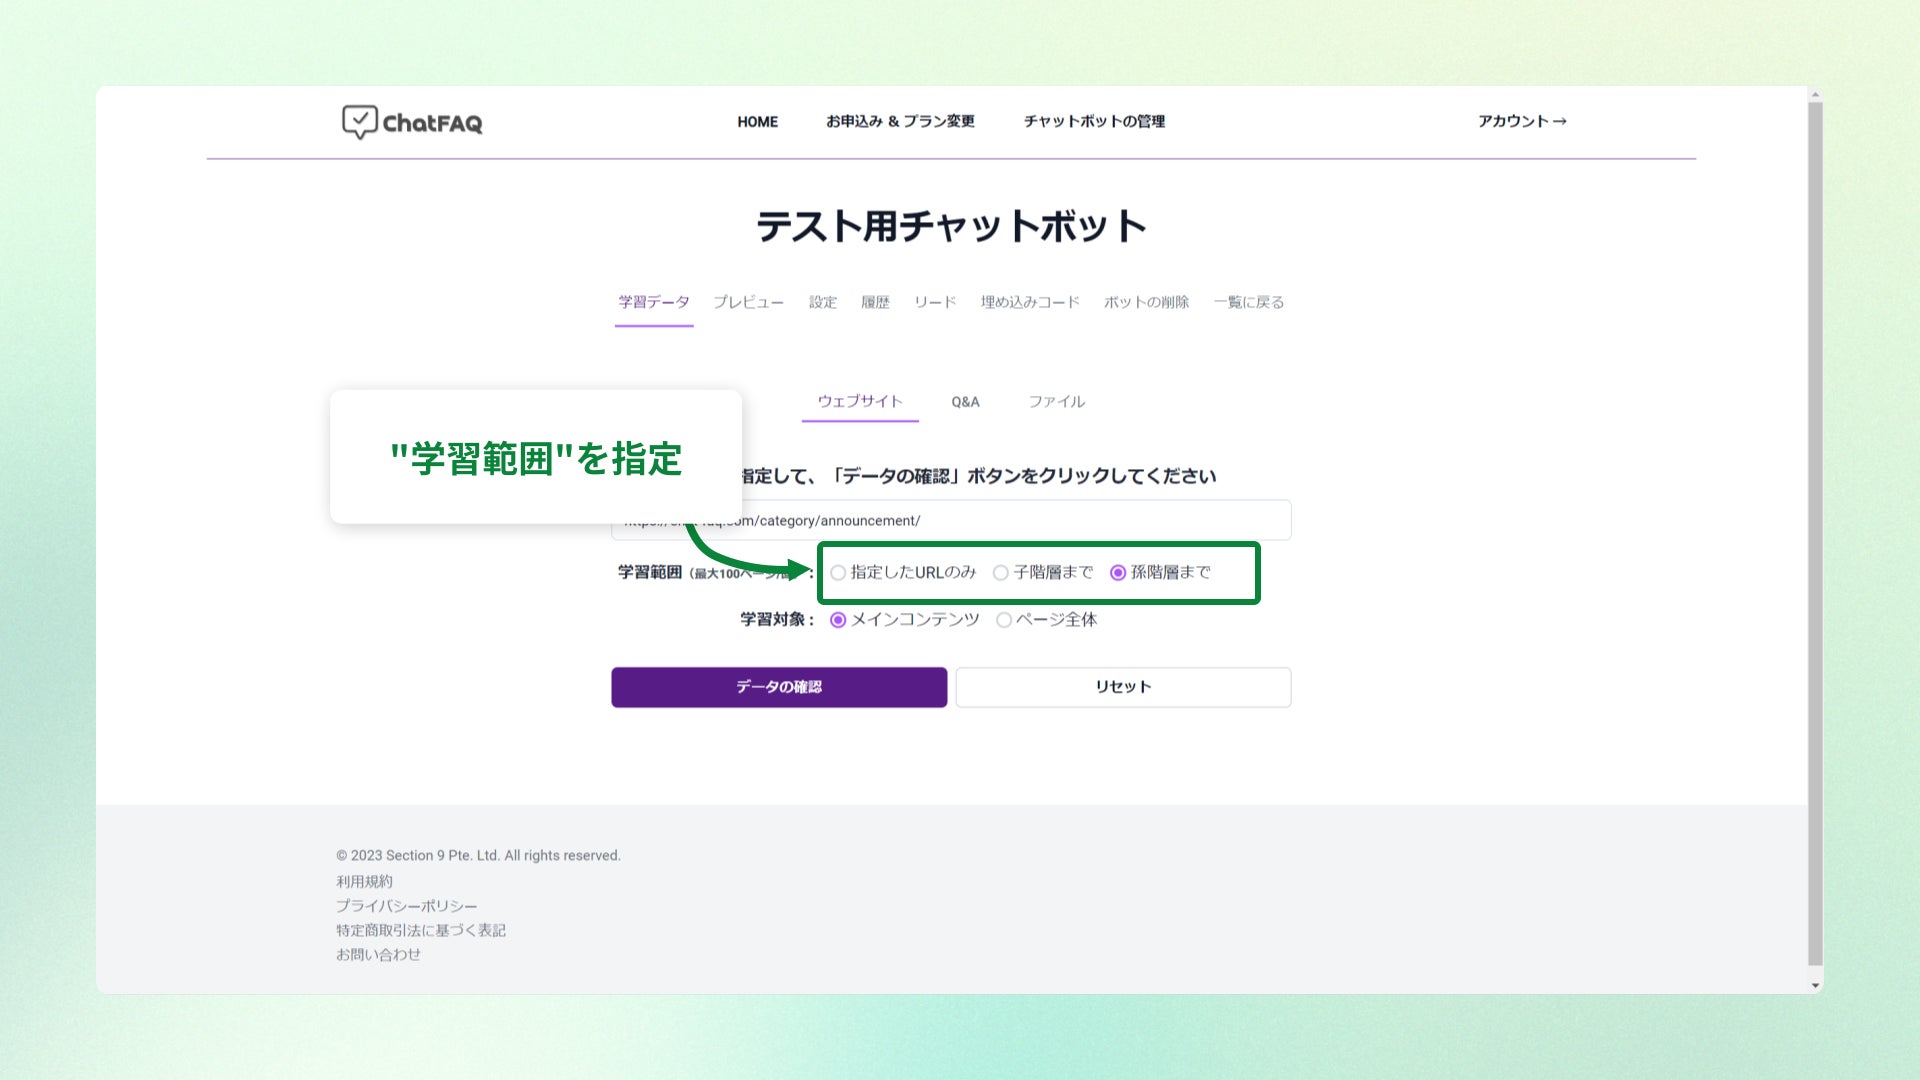This screenshot has height=1080, width=1920.
Task: Click the scrollbar down arrow
Action: tap(1815, 985)
